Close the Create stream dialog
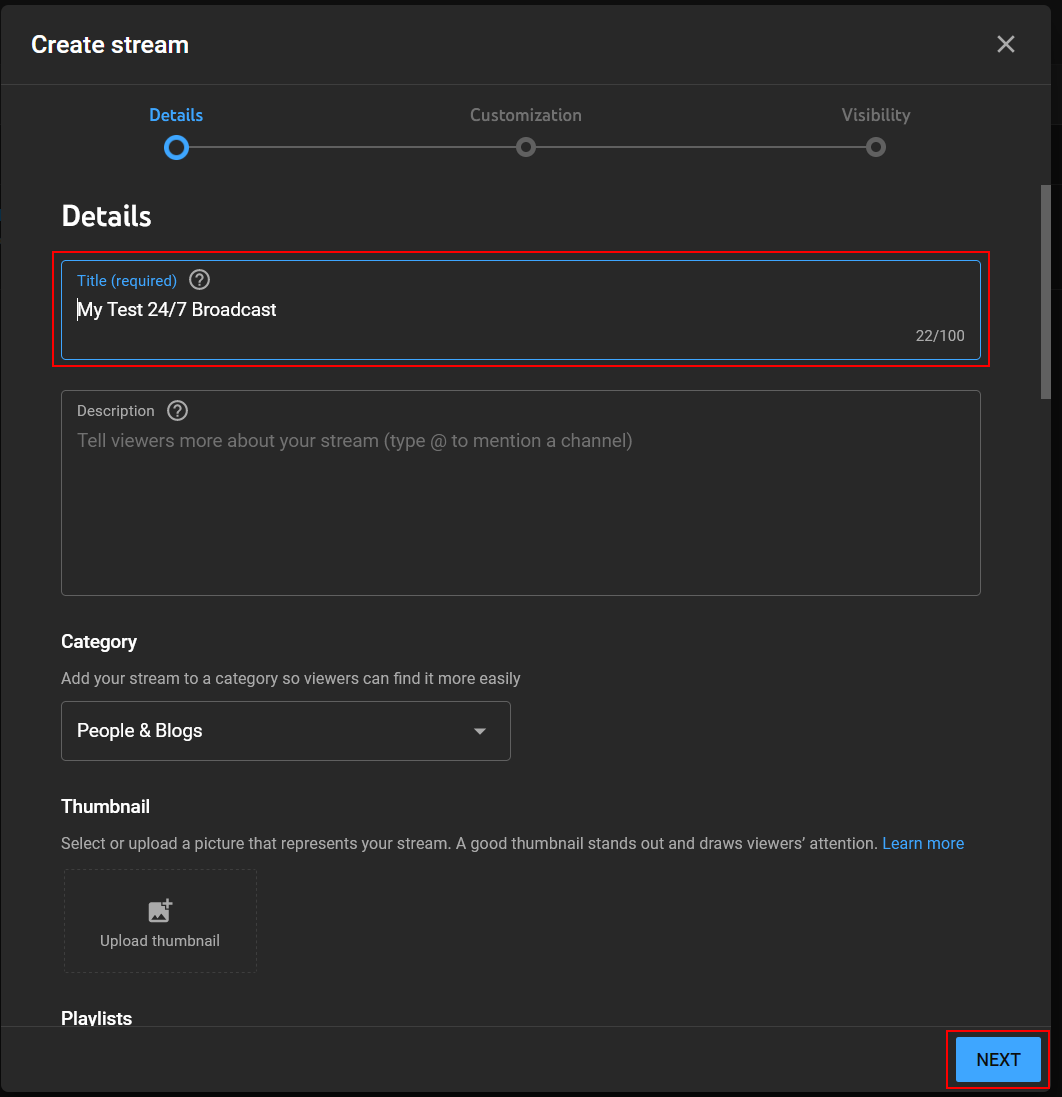Screen dimensions: 1062x1097 (x=1005, y=44)
